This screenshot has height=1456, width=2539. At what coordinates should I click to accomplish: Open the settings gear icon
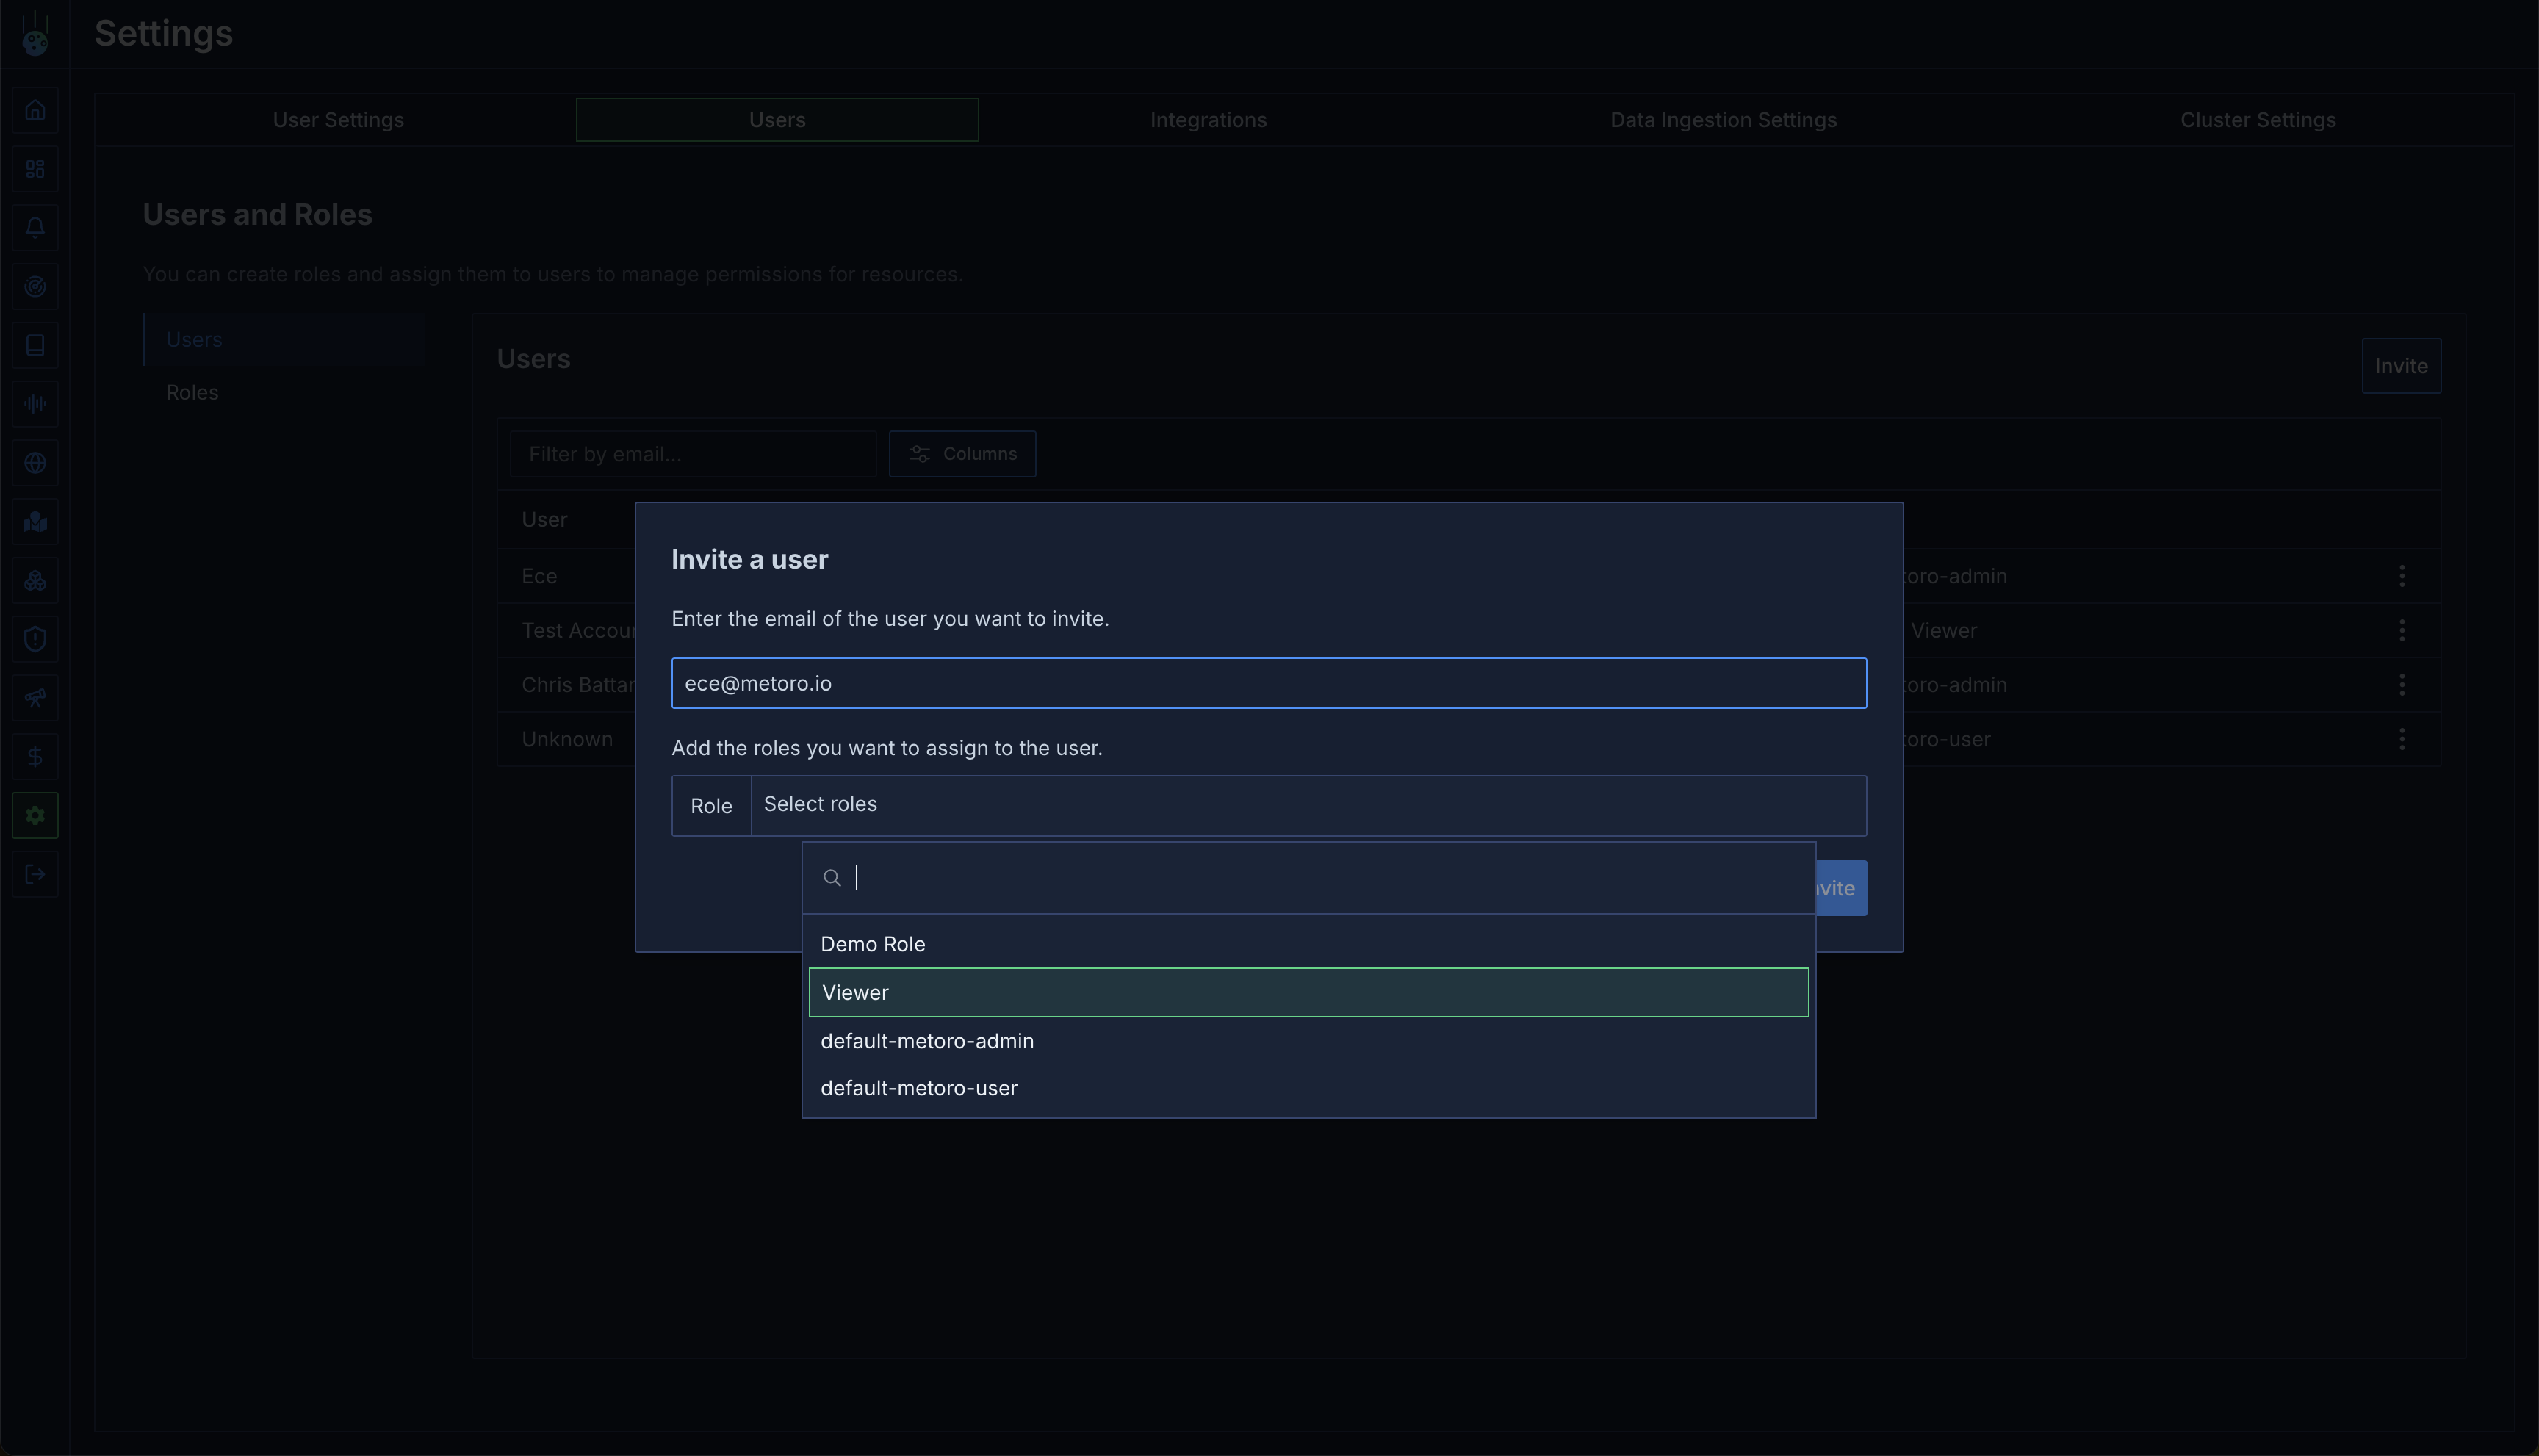[x=35, y=816]
